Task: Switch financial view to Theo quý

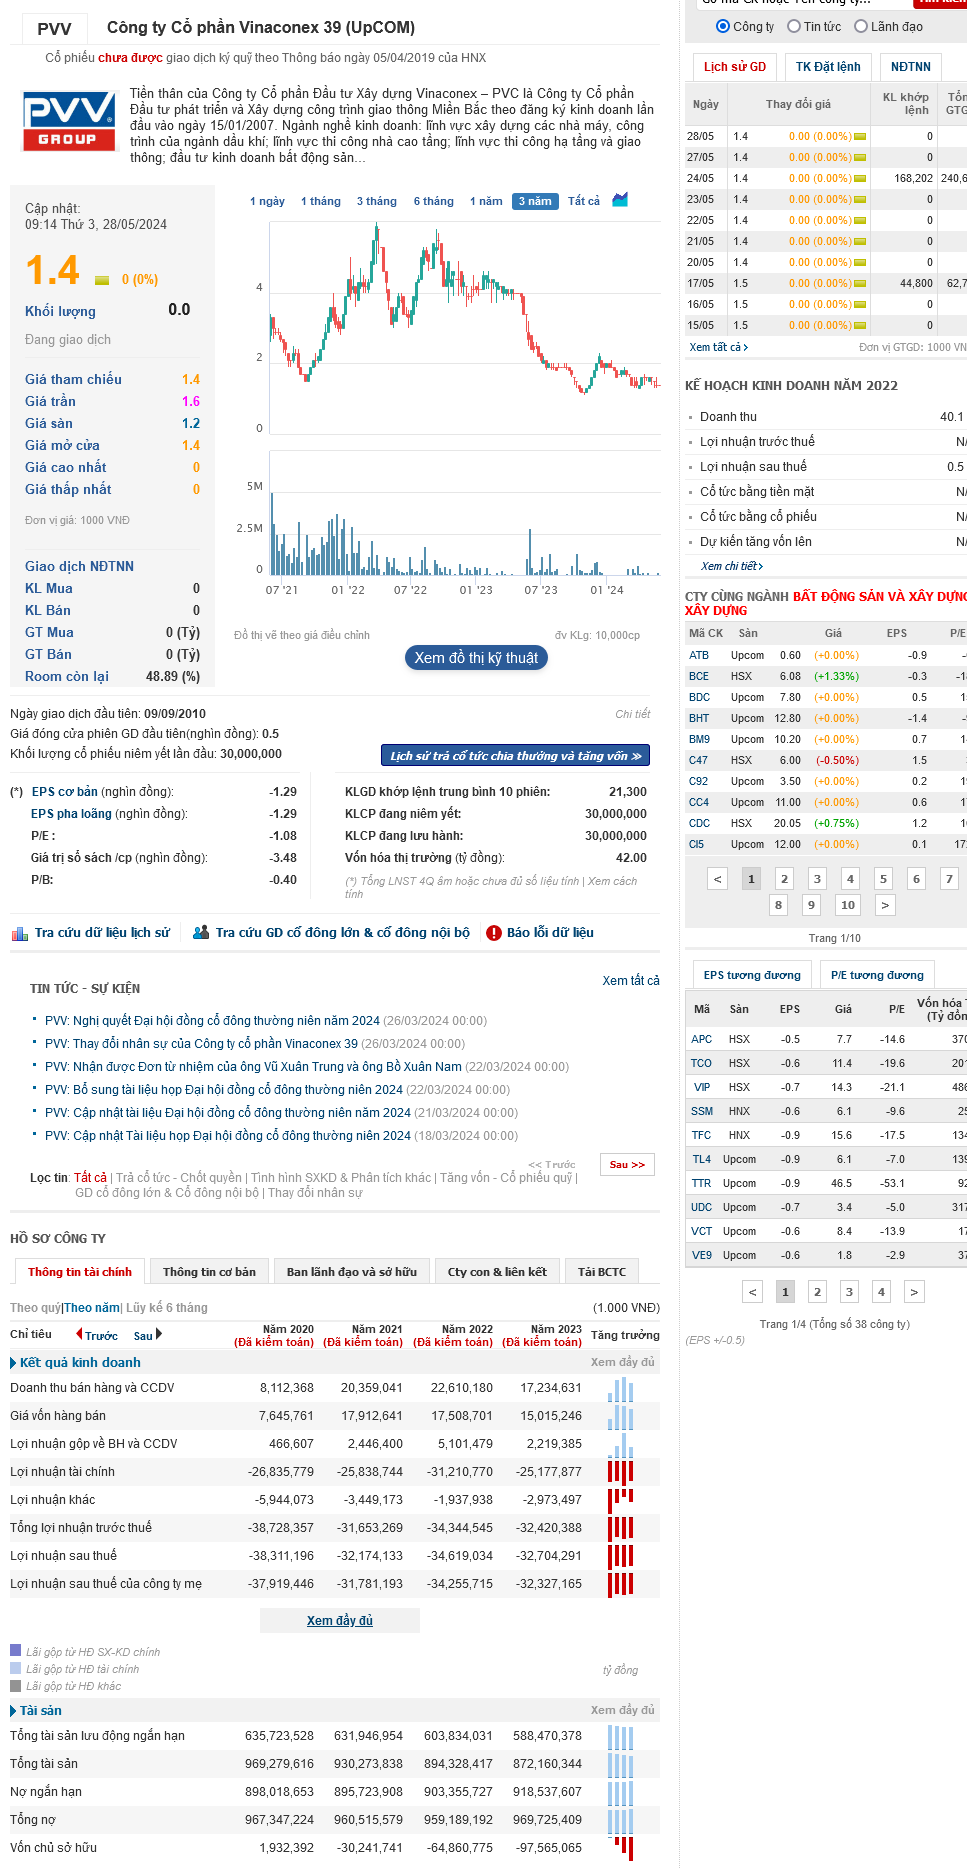Action: click(x=35, y=1308)
